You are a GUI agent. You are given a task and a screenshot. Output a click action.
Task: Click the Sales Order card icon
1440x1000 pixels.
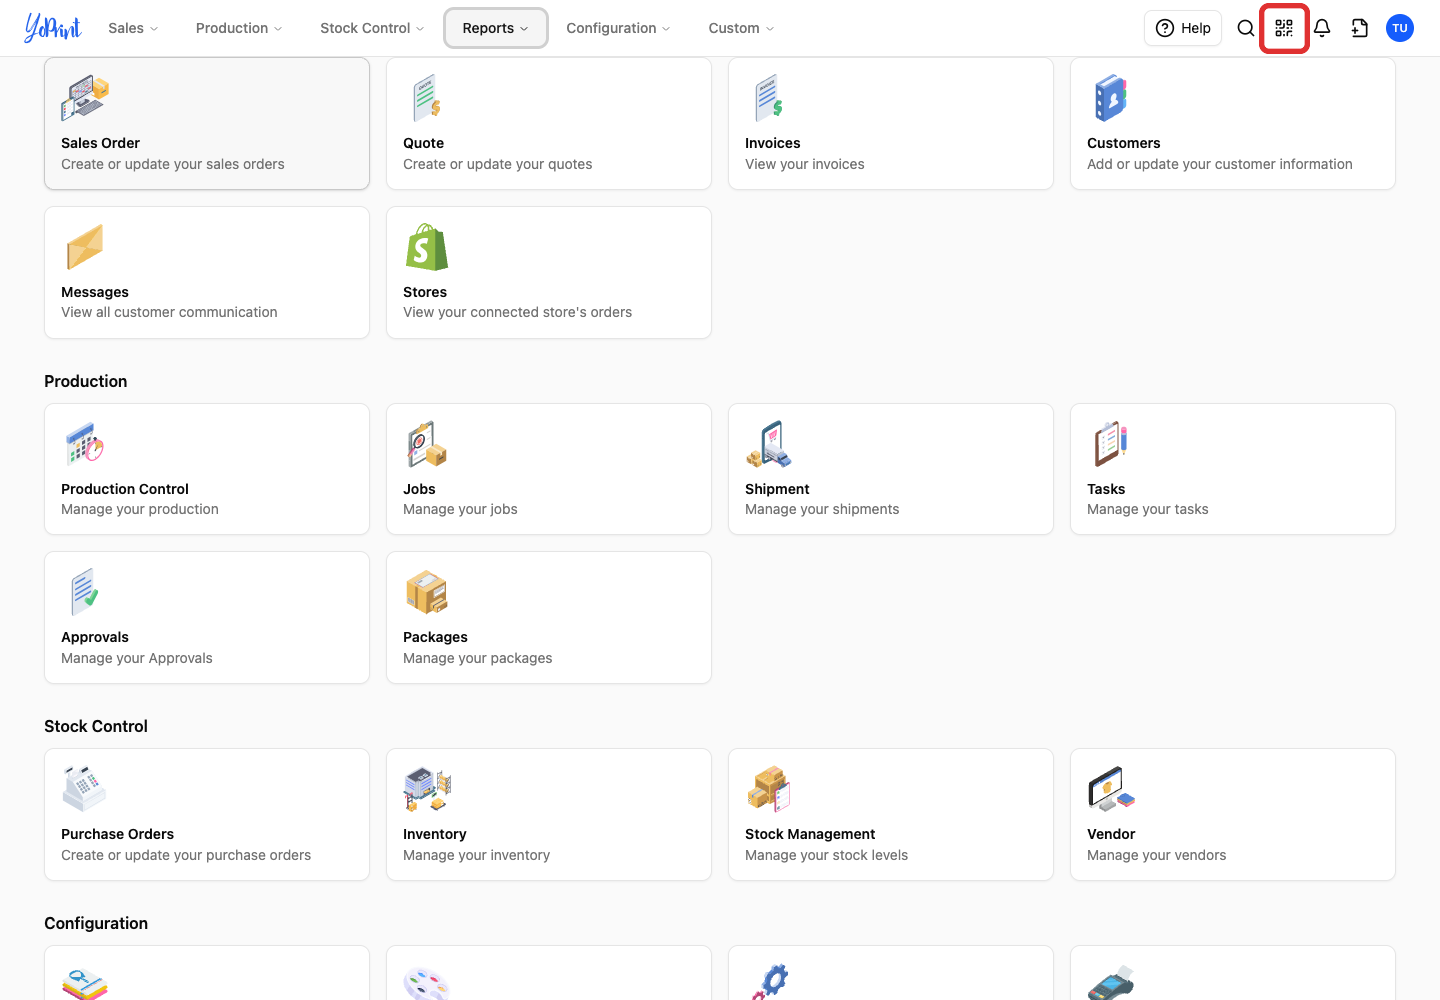(x=85, y=98)
